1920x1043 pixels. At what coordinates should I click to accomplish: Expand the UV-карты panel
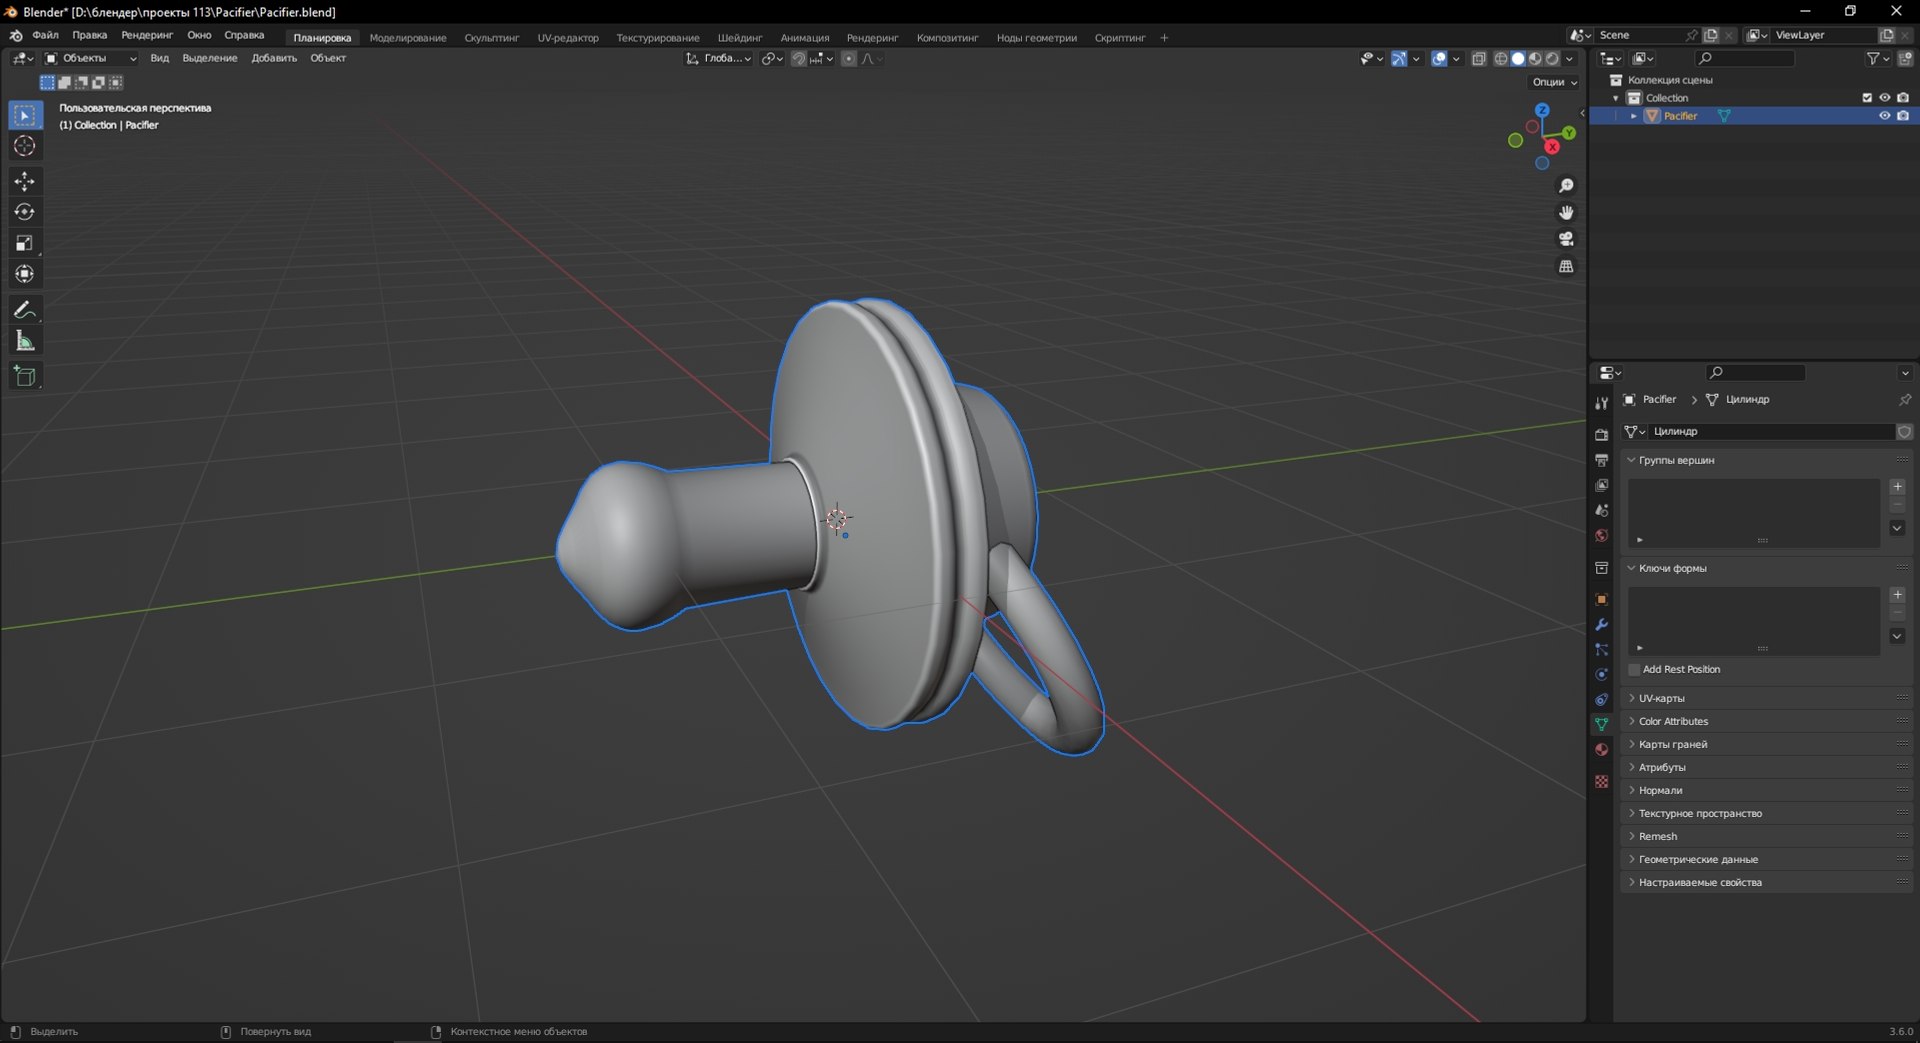click(x=1766, y=698)
